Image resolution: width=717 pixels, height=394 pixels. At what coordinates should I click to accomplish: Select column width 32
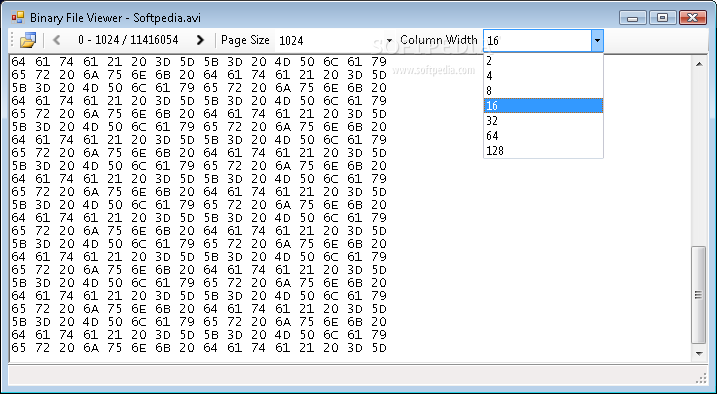click(x=543, y=121)
